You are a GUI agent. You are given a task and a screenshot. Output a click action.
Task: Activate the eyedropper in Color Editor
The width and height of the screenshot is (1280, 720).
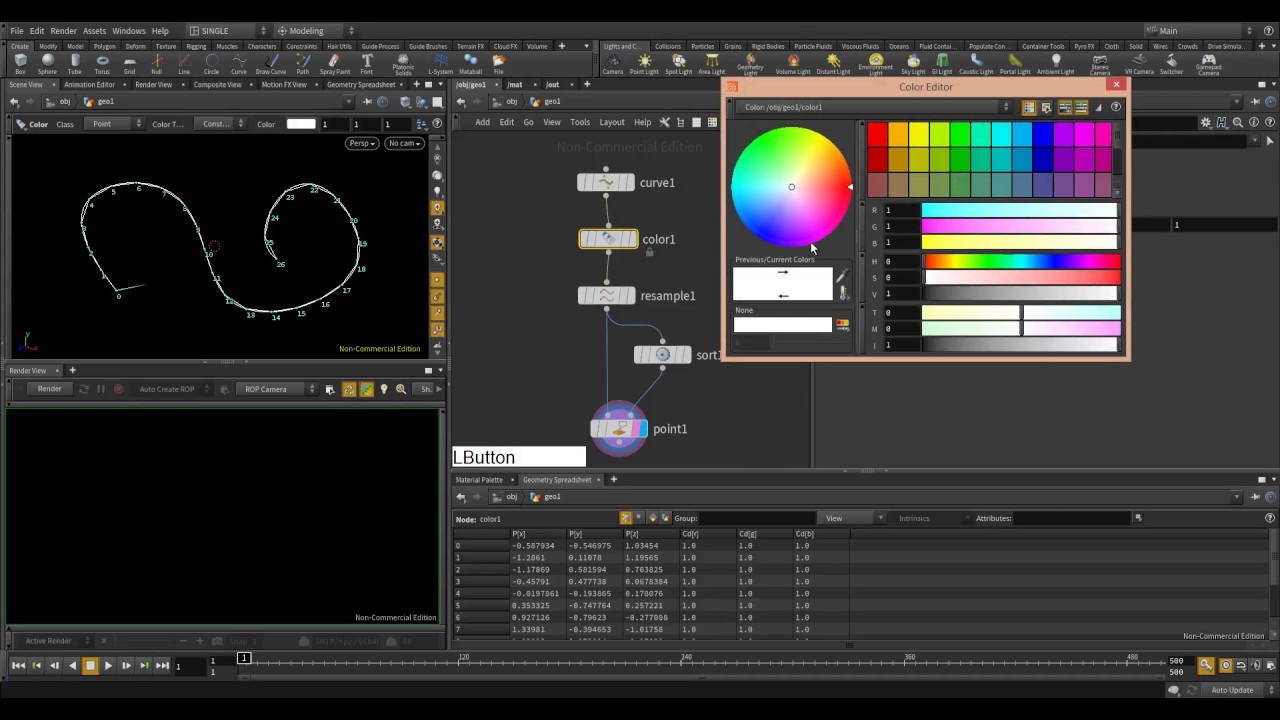click(x=841, y=276)
